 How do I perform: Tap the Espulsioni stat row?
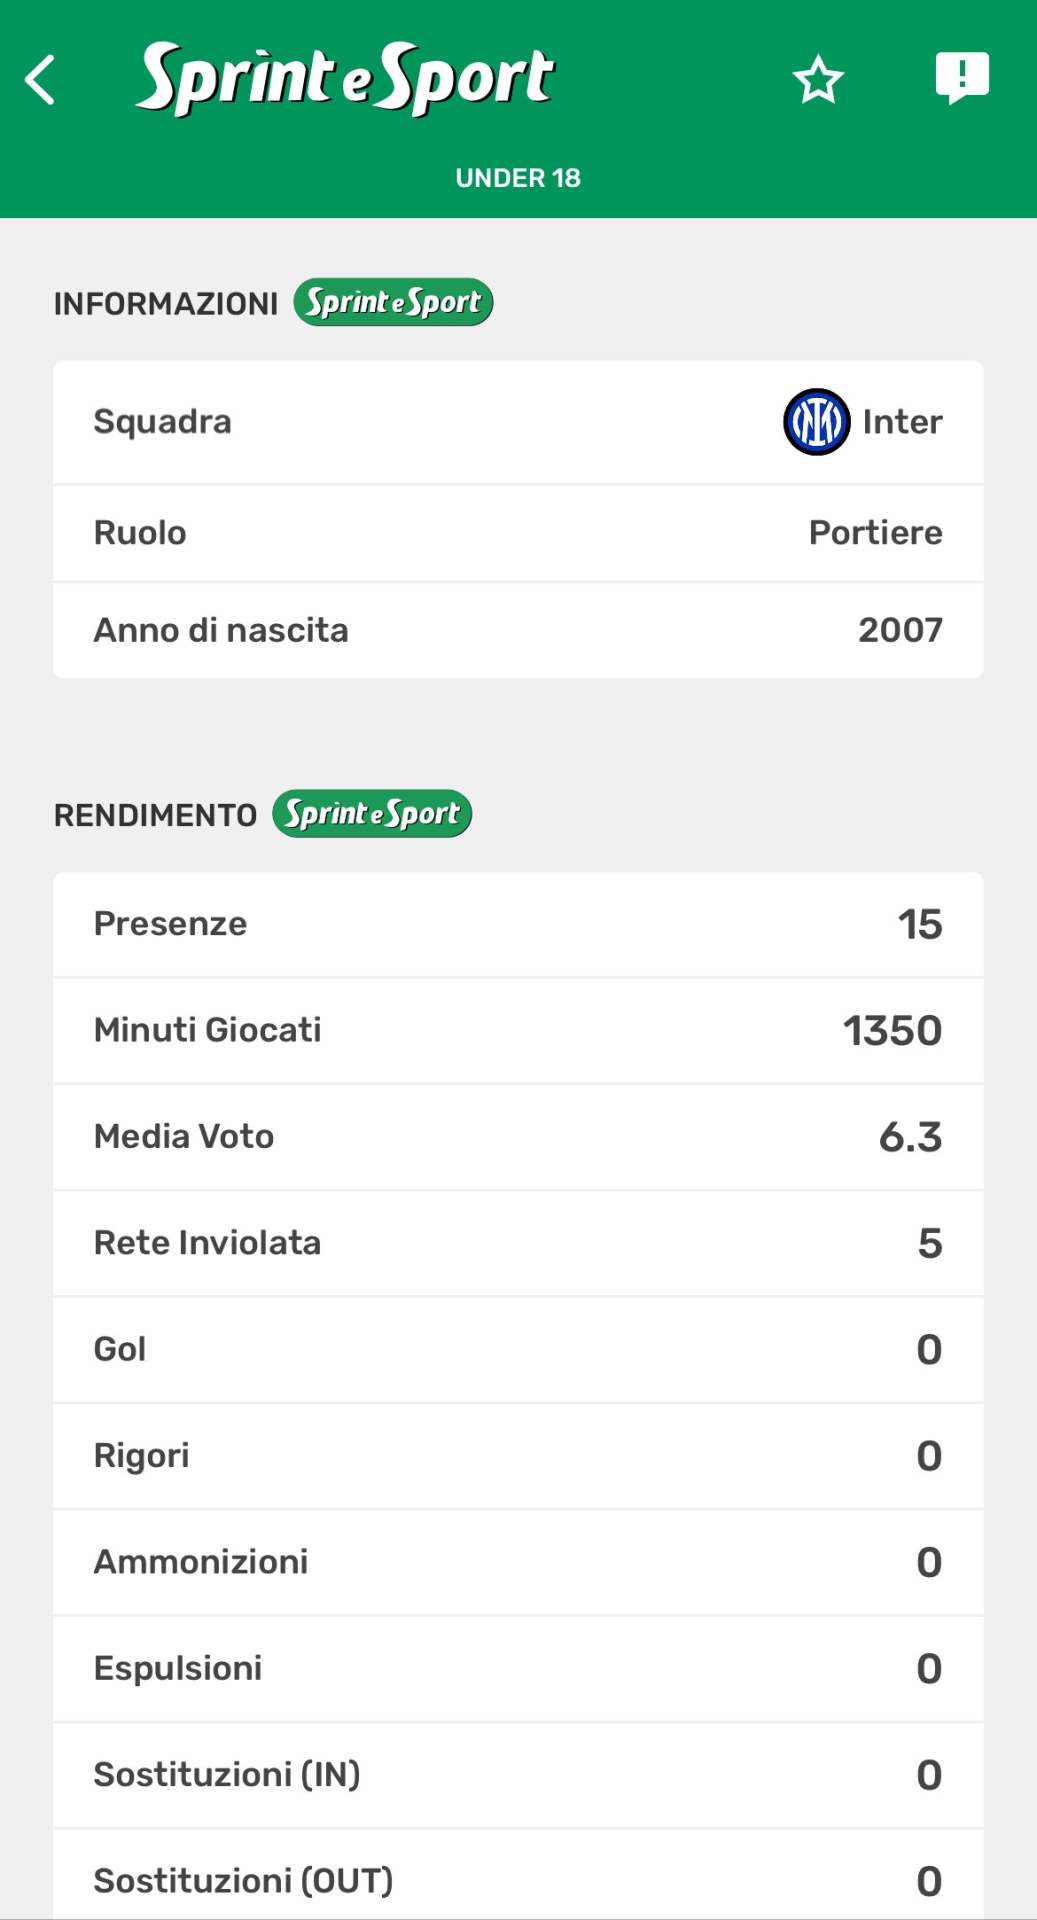pos(518,1668)
